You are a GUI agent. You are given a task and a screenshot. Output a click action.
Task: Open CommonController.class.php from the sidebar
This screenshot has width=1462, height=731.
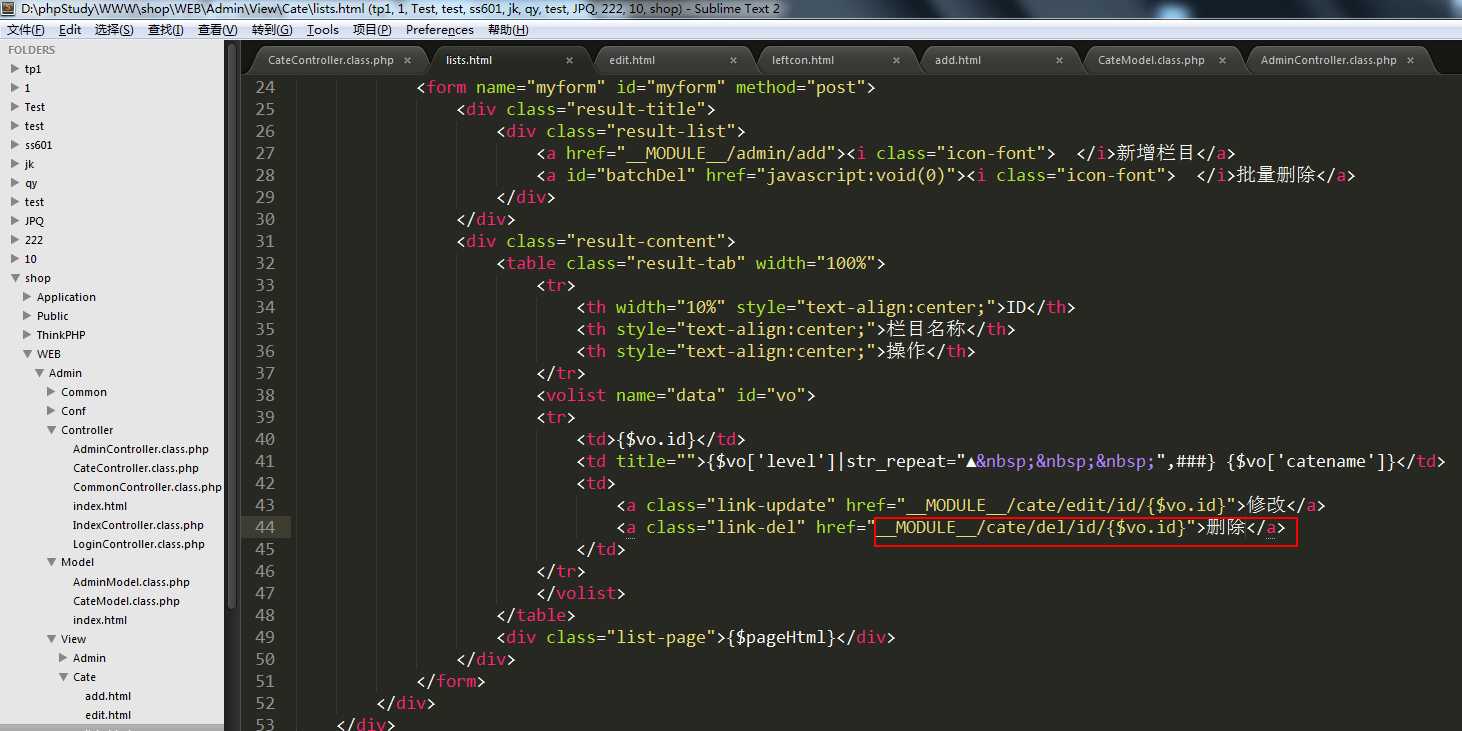(x=147, y=487)
